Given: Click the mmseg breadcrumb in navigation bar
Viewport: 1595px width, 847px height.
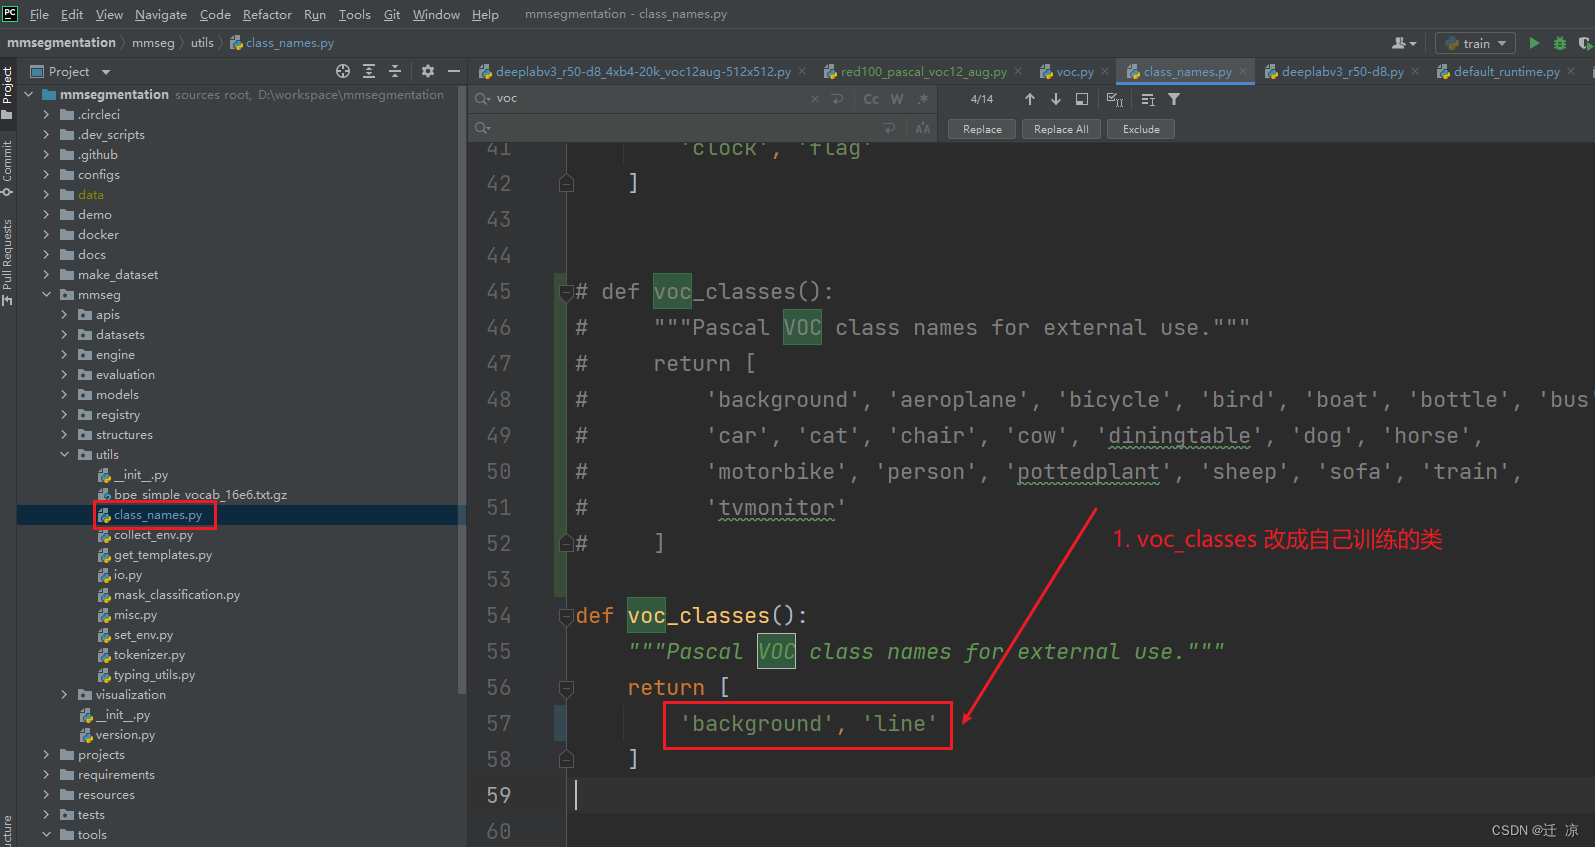Looking at the screenshot, I should [153, 43].
